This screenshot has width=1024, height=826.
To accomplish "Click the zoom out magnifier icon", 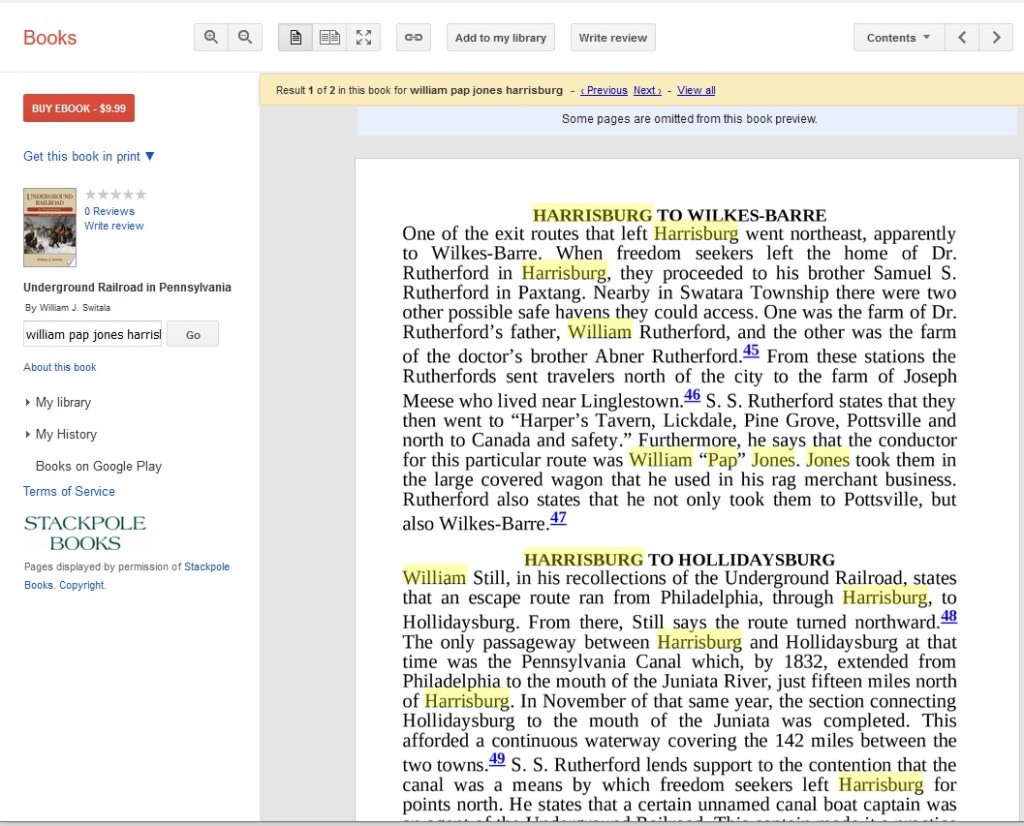I will [244, 38].
